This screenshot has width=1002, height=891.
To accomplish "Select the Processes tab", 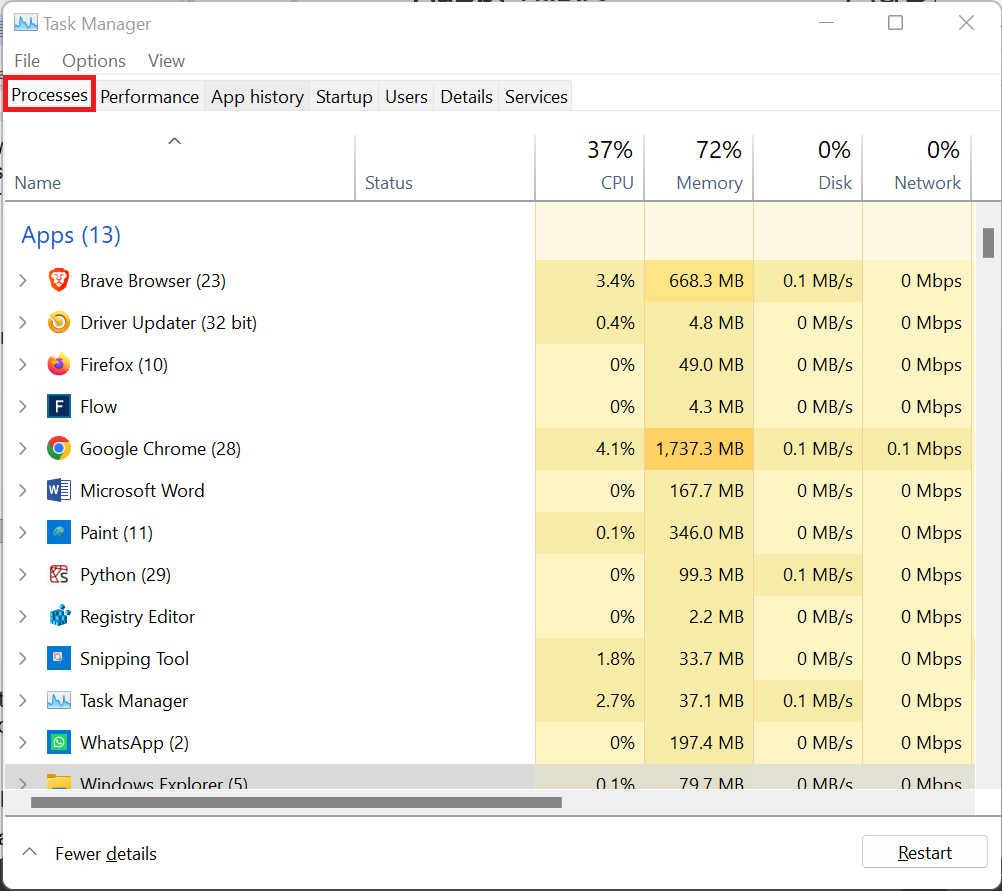I will tap(49, 95).
